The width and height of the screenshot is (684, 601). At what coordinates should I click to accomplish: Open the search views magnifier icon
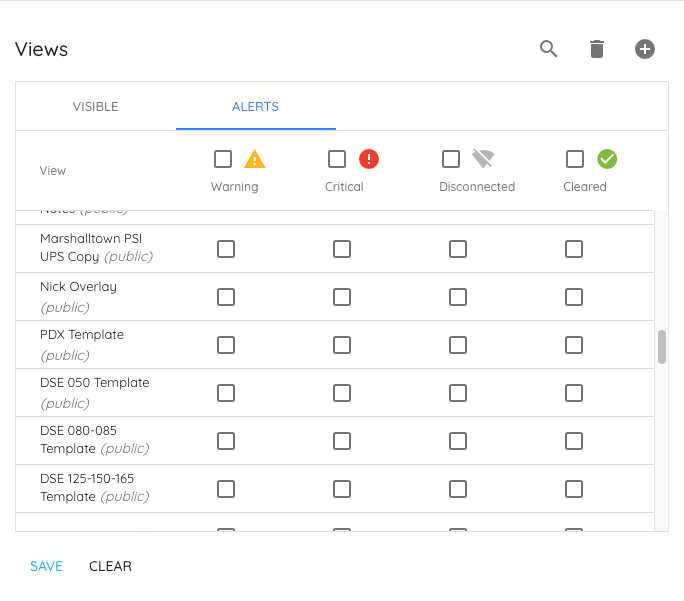coord(548,49)
